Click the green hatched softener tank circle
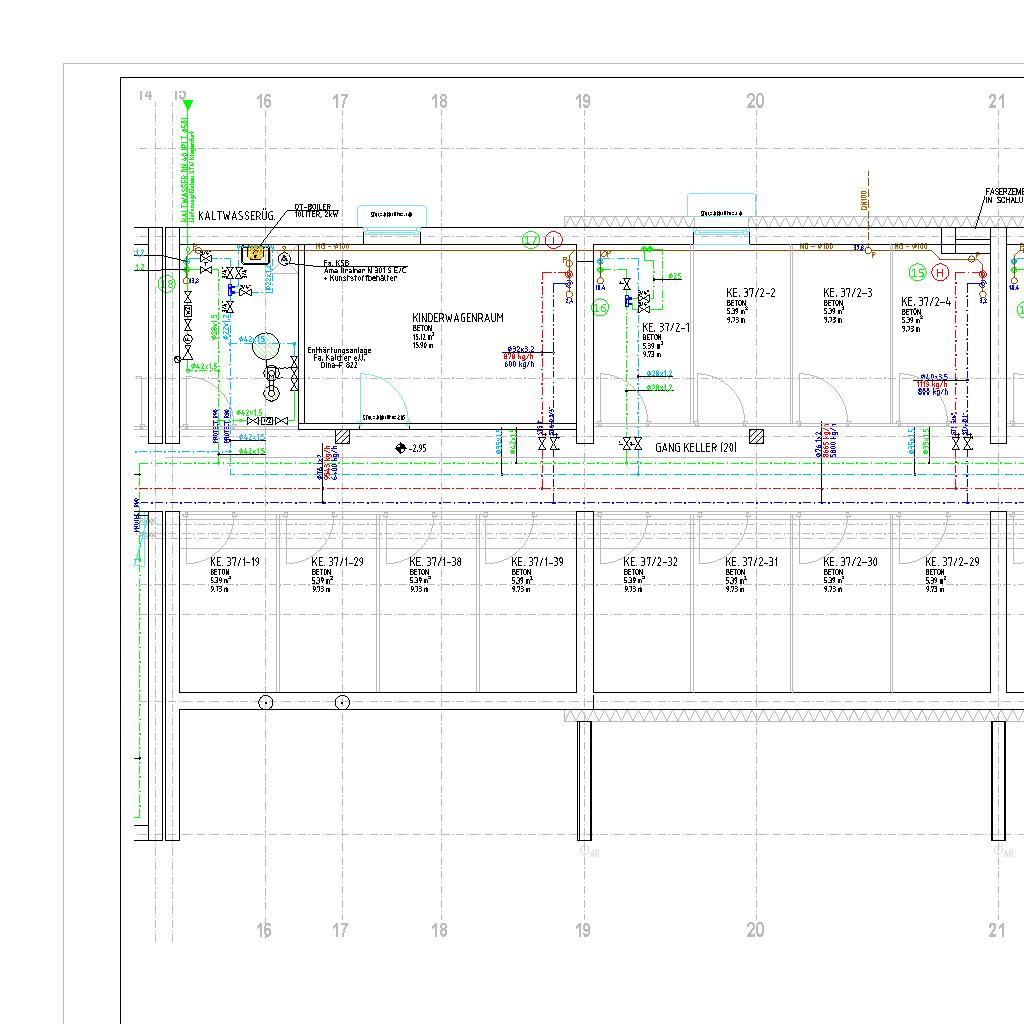The width and height of the screenshot is (1024, 1024). click(x=264, y=347)
